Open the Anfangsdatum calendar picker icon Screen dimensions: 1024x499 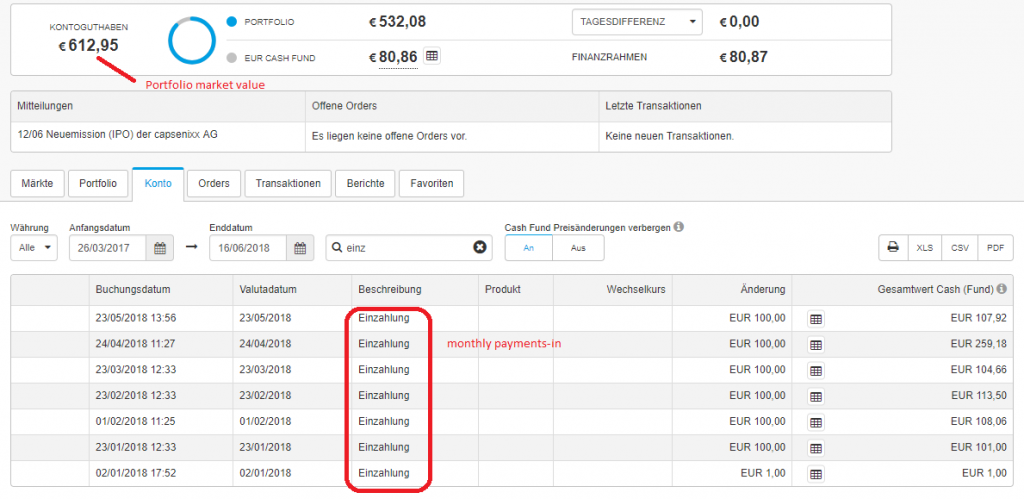[160, 248]
